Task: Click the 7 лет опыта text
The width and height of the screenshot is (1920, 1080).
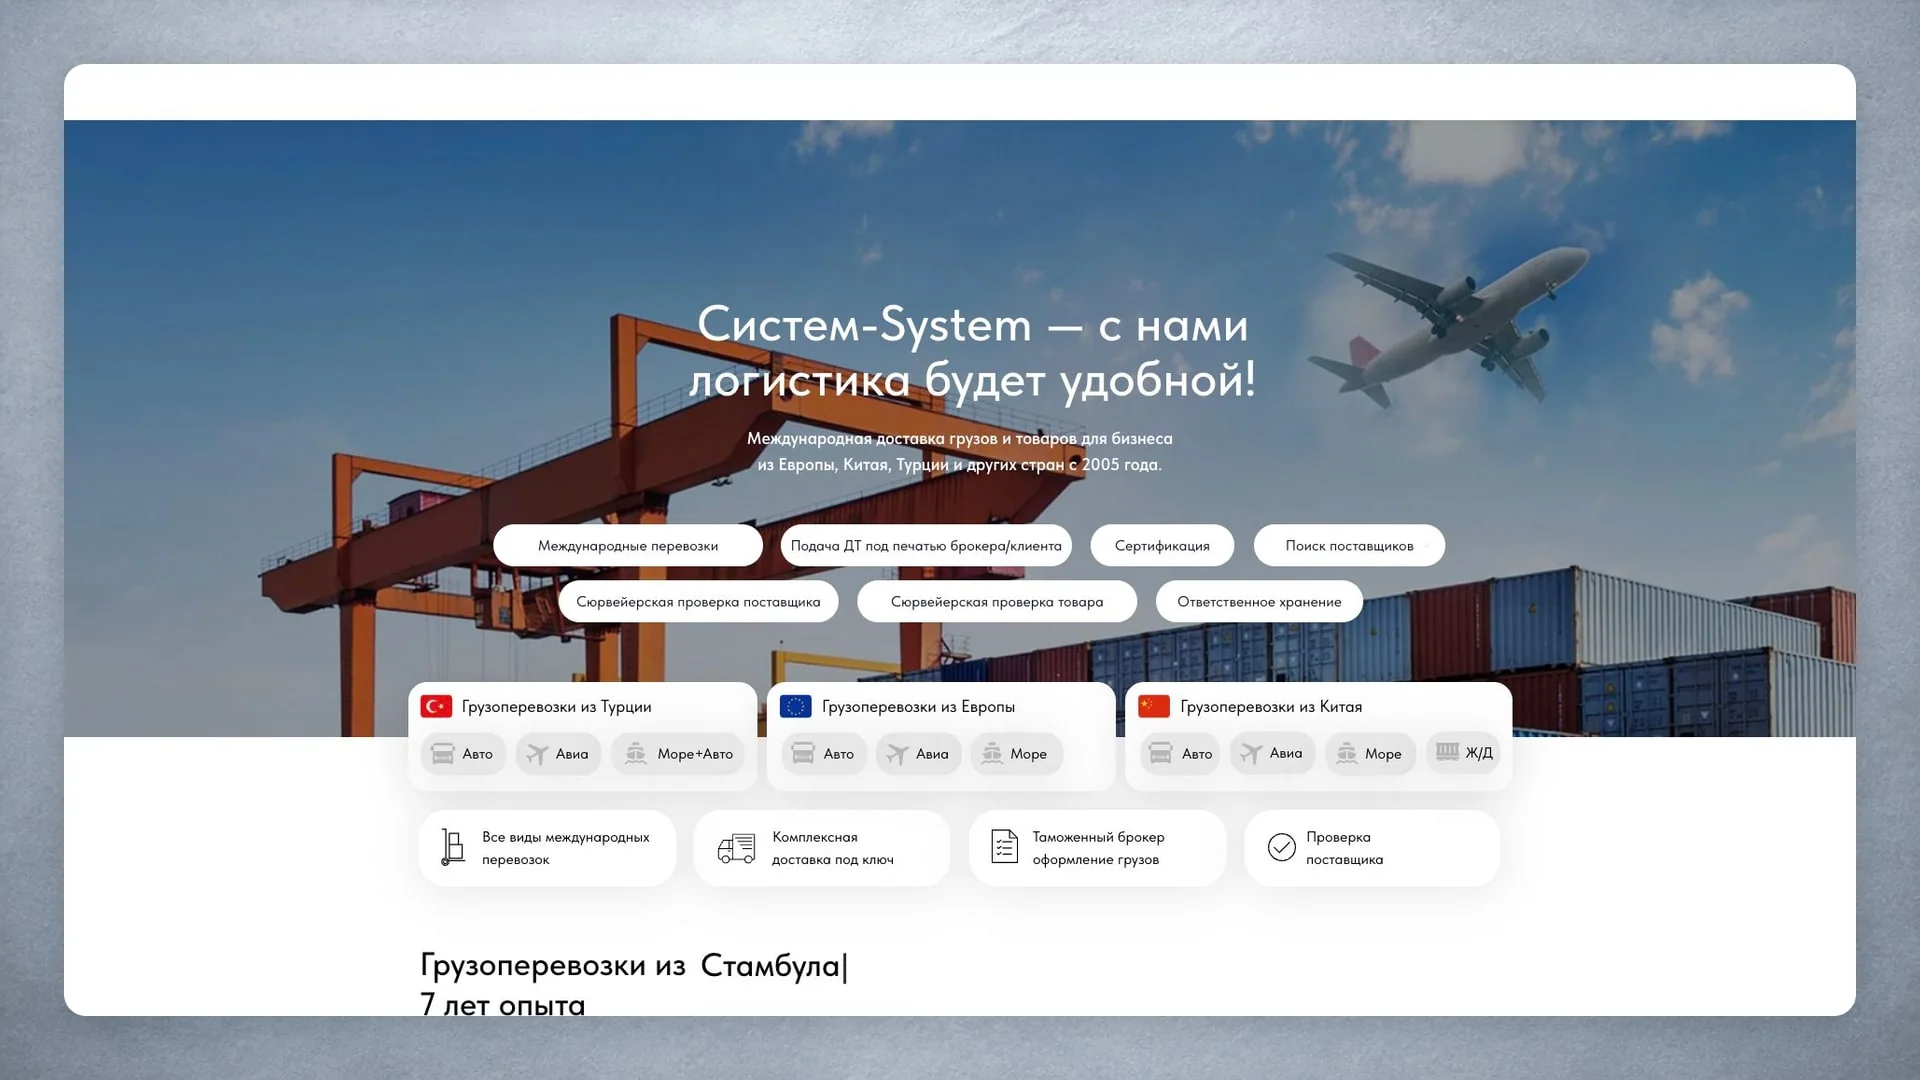Action: click(503, 1005)
